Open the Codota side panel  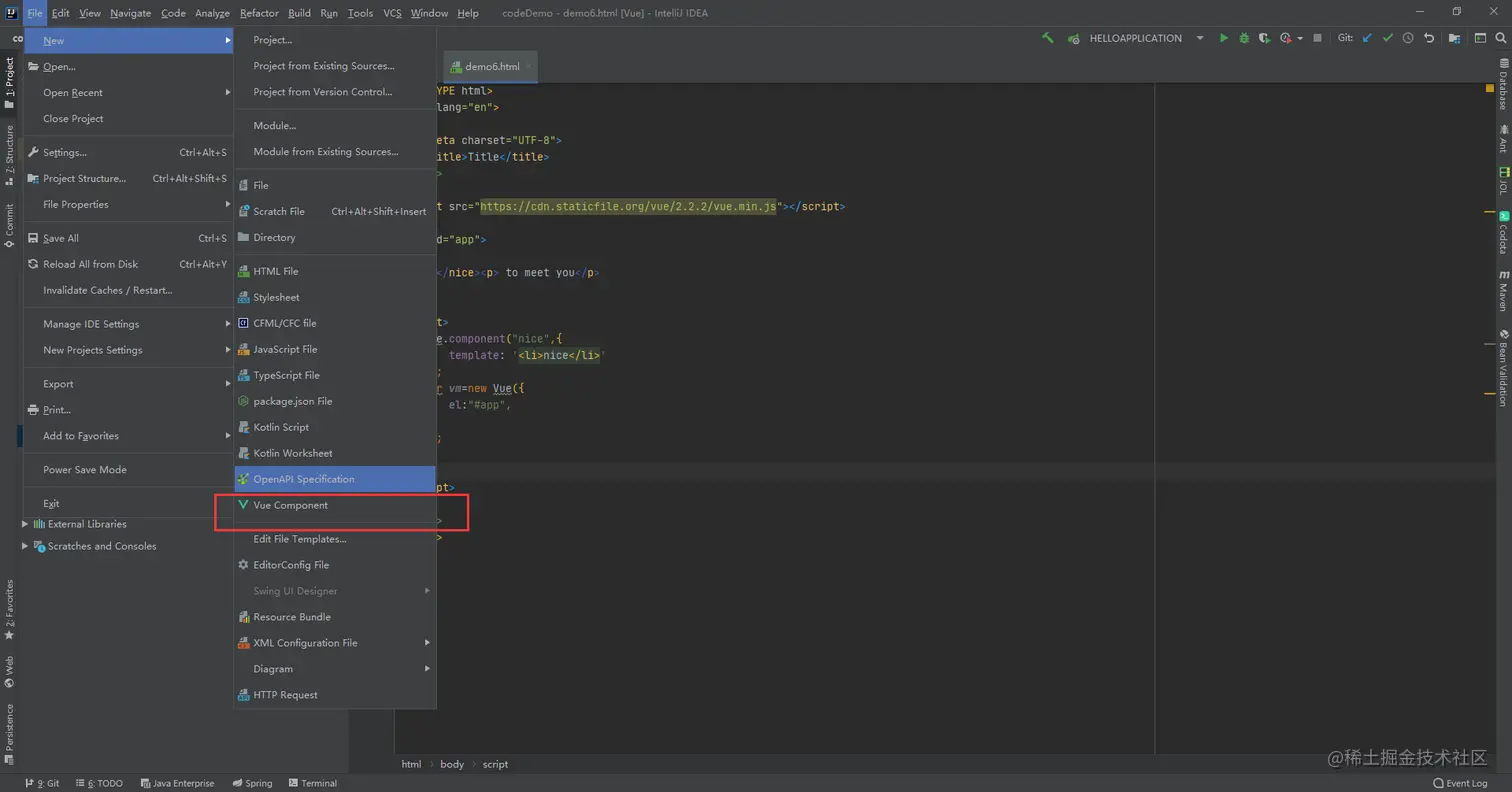(x=1502, y=232)
